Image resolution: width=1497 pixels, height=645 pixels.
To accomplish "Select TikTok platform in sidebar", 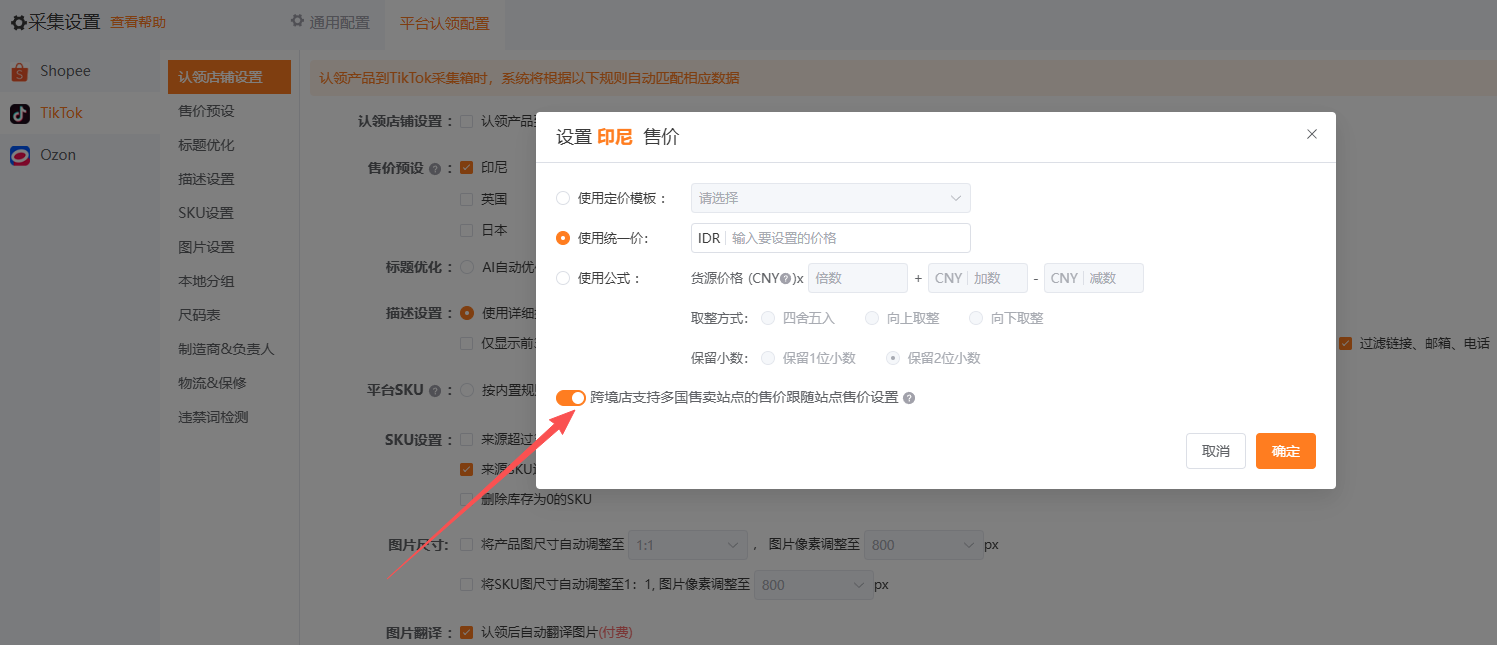I will (80, 114).
